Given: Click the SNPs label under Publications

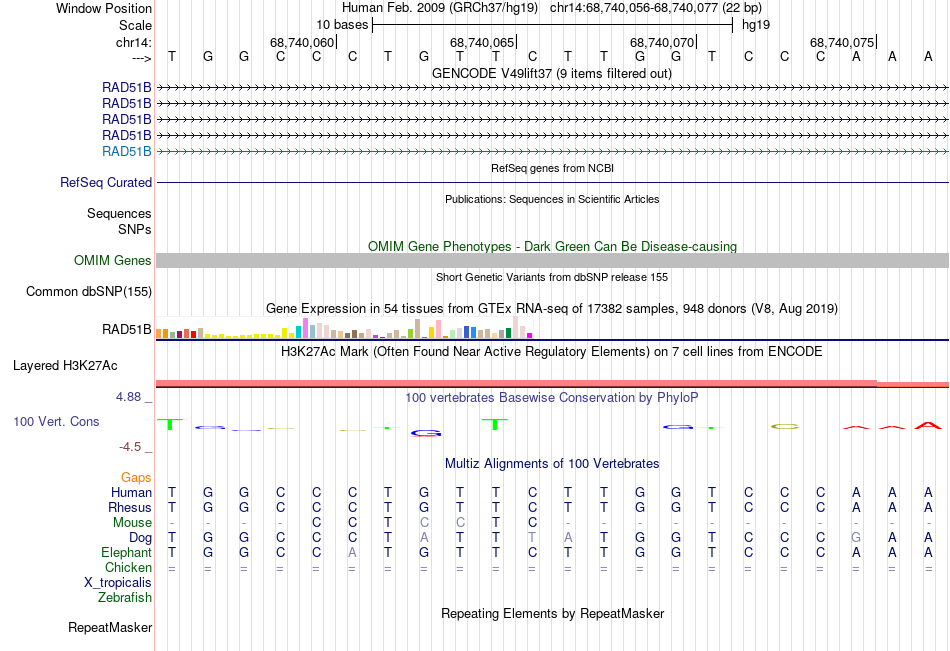Looking at the screenshot, I should pyautogui.click(x=135, y=229).
